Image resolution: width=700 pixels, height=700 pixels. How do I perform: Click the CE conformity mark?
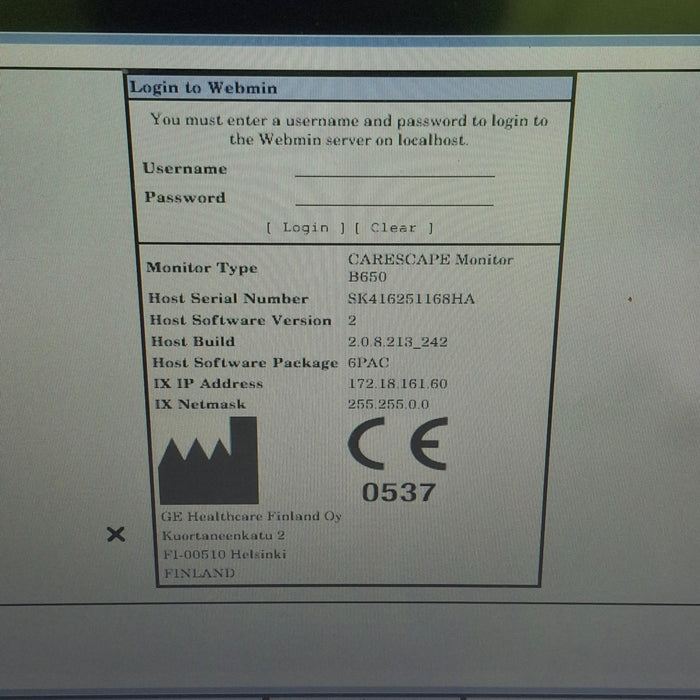pos(397,444)
